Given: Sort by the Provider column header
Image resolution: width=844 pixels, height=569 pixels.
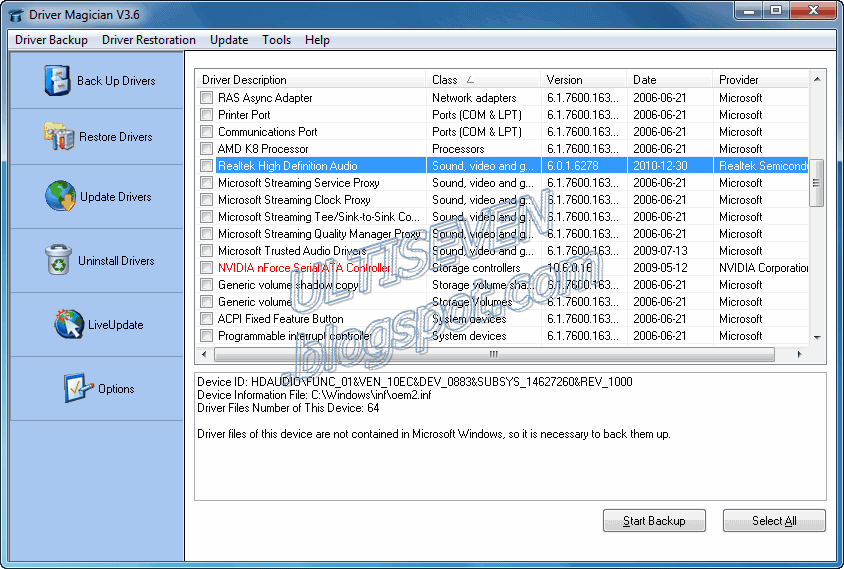Looking at the screenshot, I should 761,80.
